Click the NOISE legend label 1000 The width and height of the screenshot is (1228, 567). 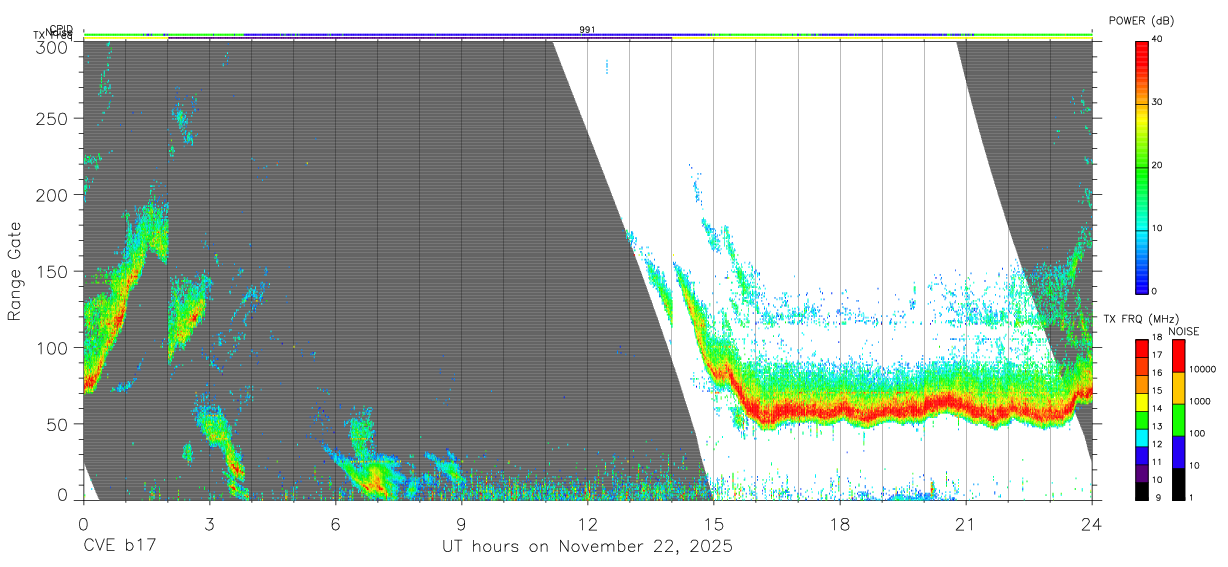(x=1200, y=401)
